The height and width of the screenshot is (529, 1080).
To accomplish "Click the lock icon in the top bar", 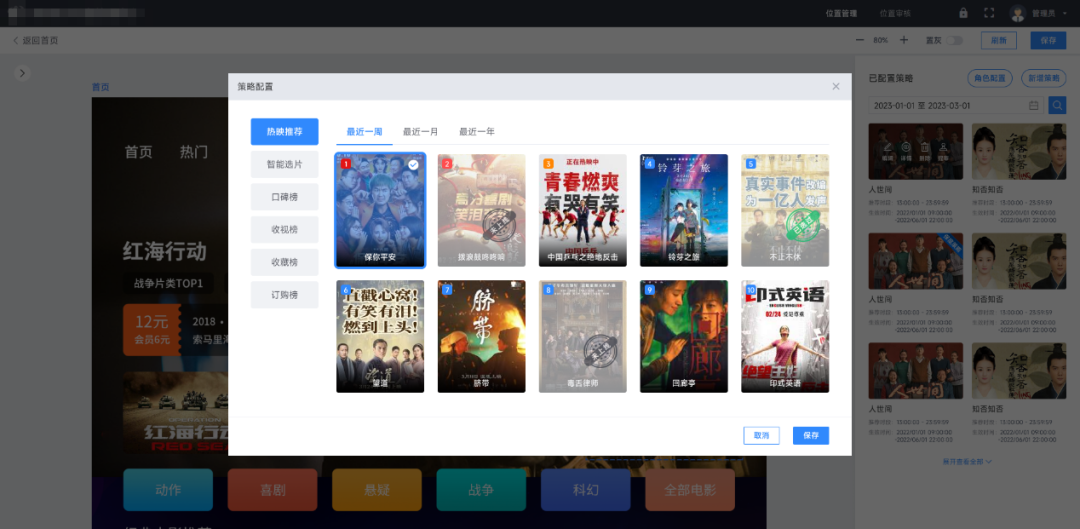I will 963,13.
